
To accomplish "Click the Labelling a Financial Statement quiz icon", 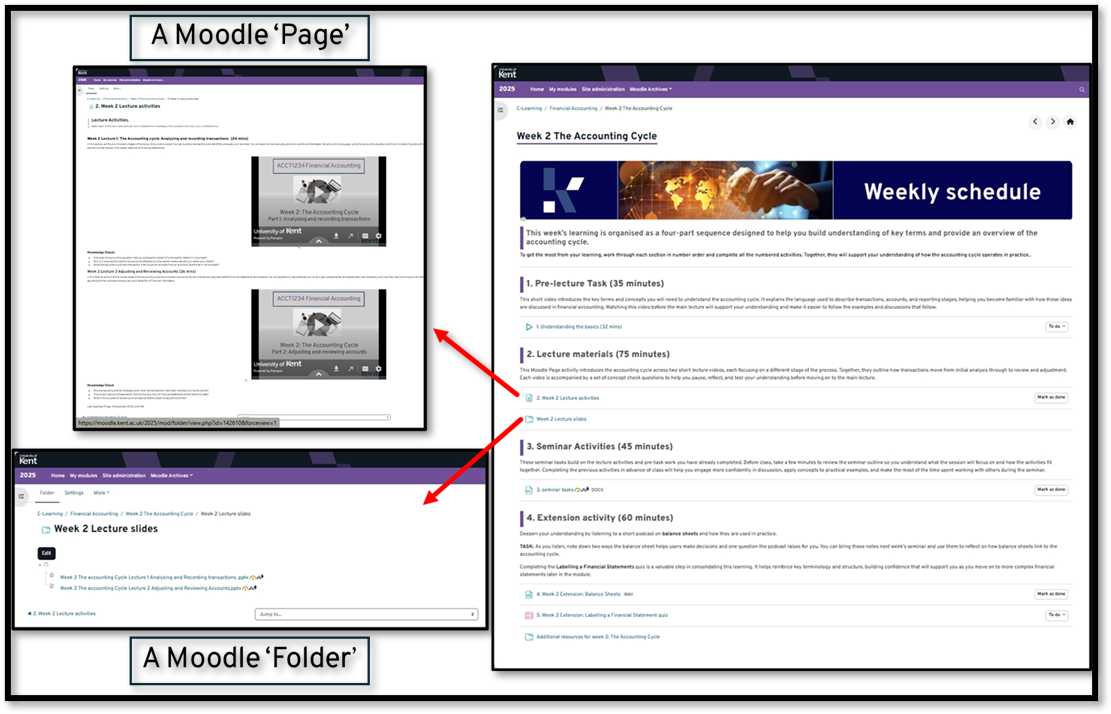I will coord(529,615).
